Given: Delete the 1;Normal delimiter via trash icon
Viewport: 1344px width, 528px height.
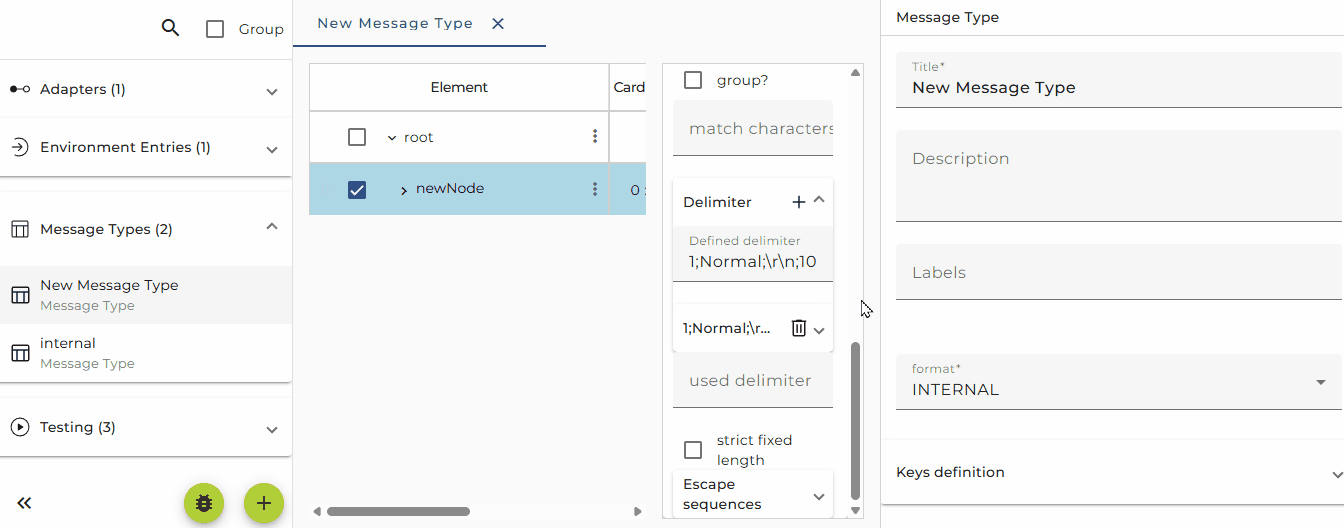Looking at the screenshot, I should pos(799,328).
